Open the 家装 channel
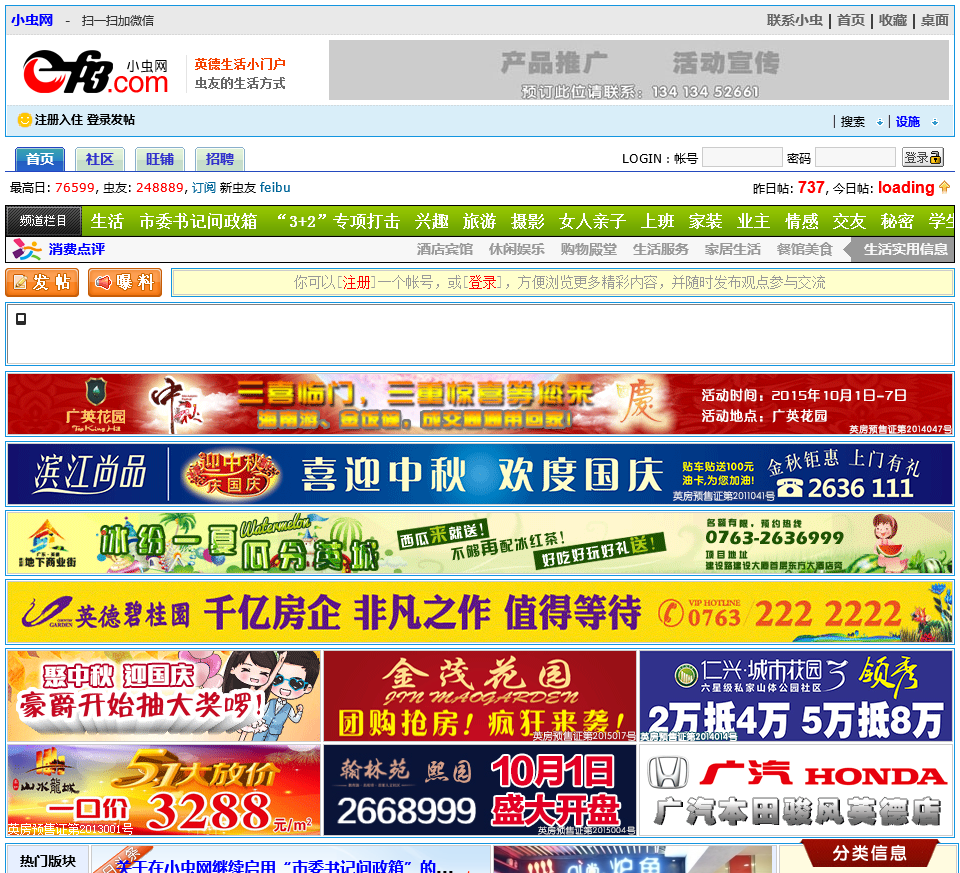The width and height of the screenshot is (960, 873). point(705,221)
